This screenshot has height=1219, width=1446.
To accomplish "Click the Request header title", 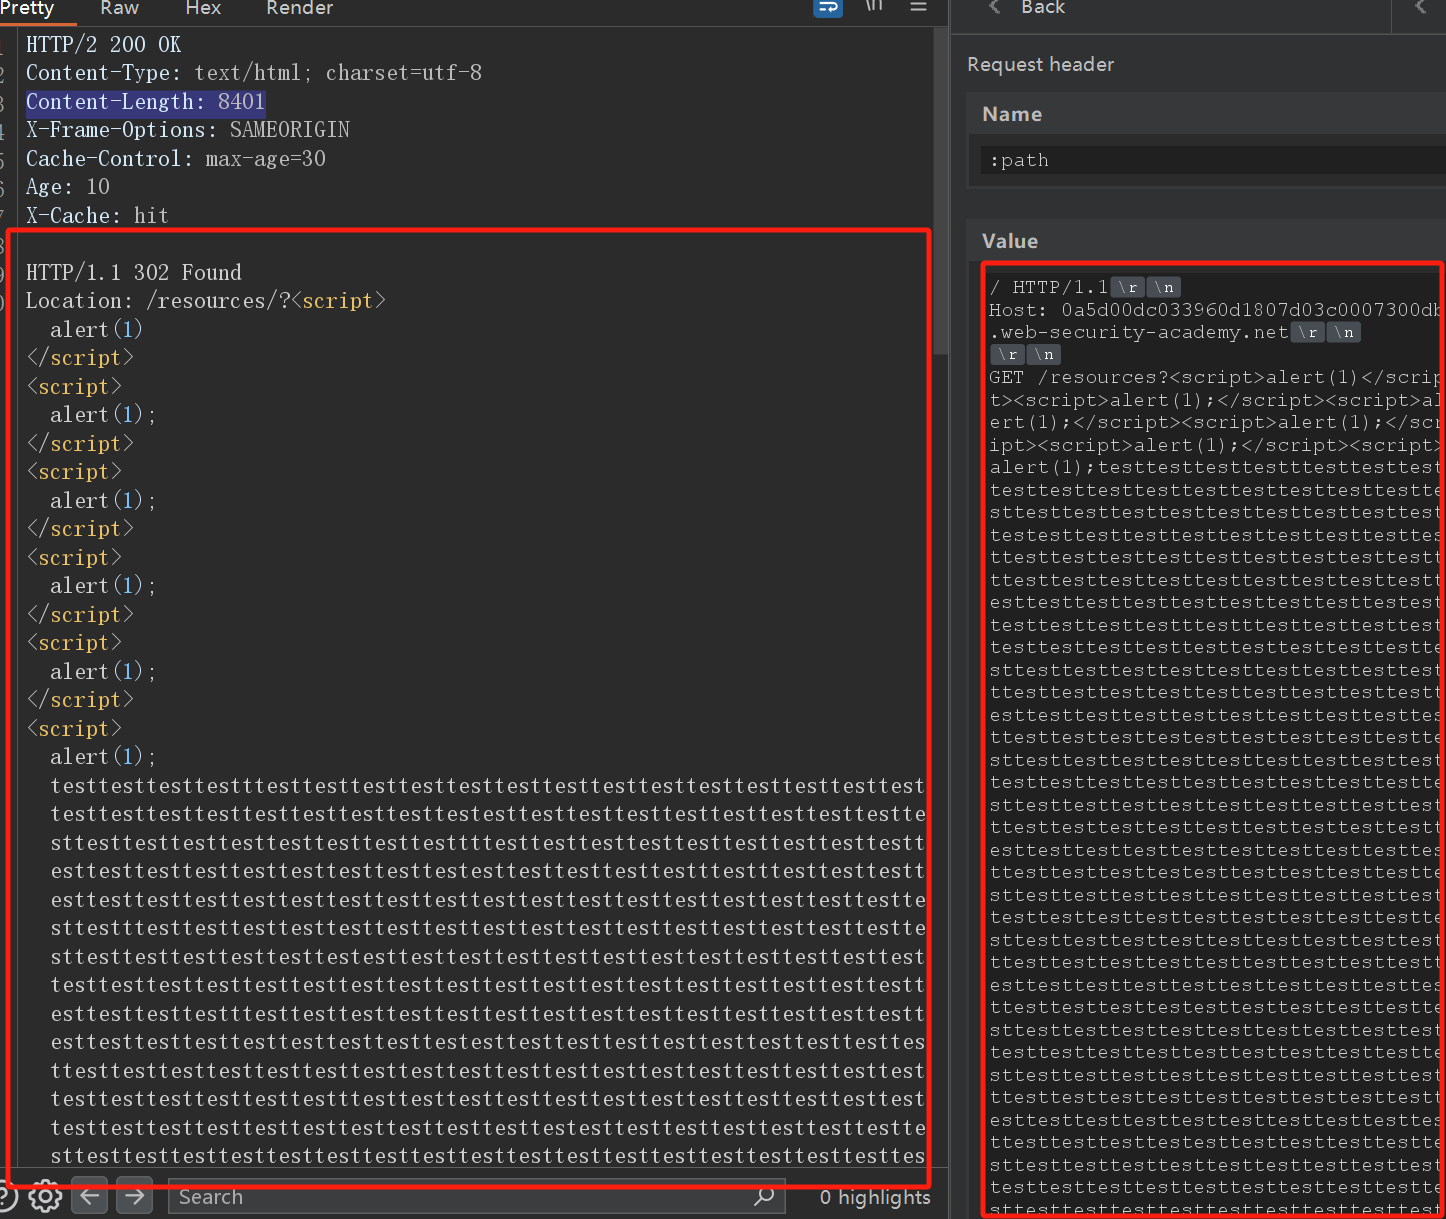I will point(1040,64).
